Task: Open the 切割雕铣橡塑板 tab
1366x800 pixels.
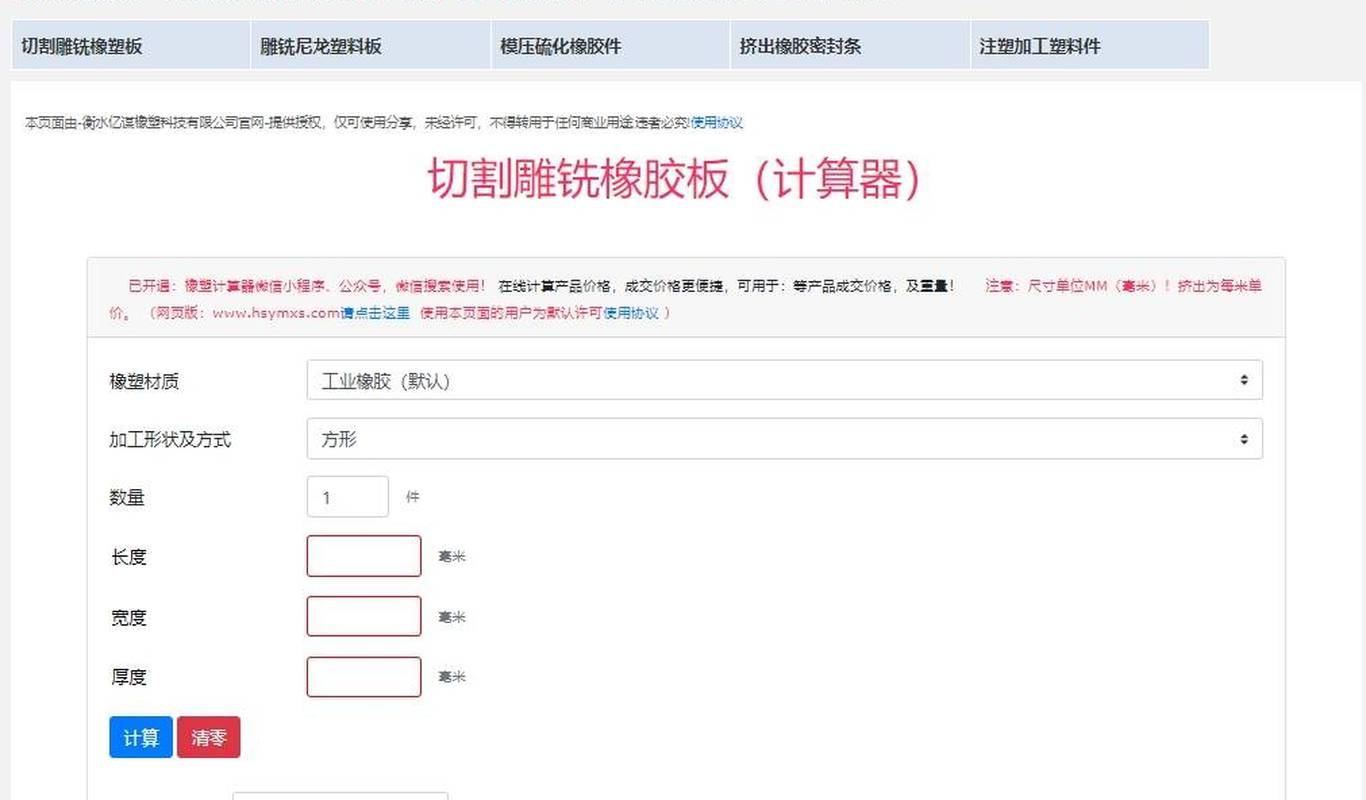Action: 131,46
